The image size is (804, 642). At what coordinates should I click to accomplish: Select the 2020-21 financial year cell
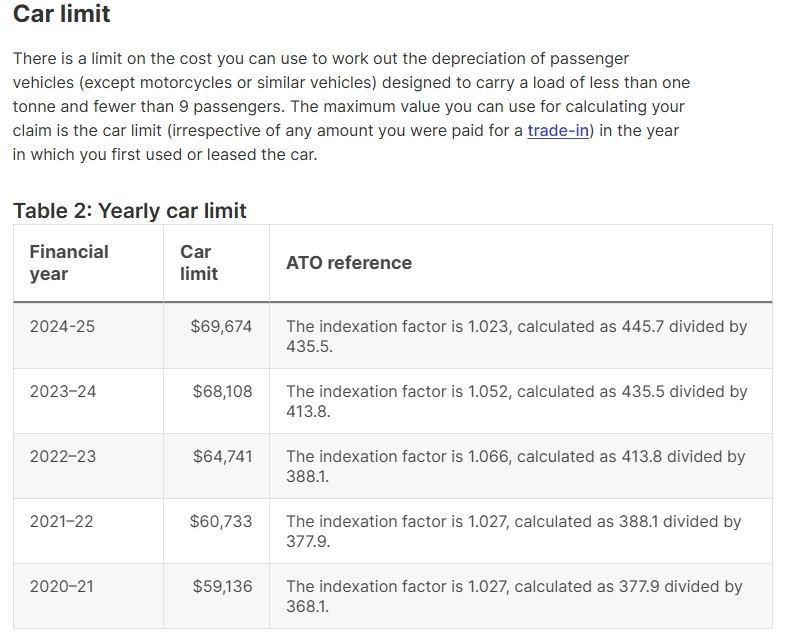pos(62,586)
